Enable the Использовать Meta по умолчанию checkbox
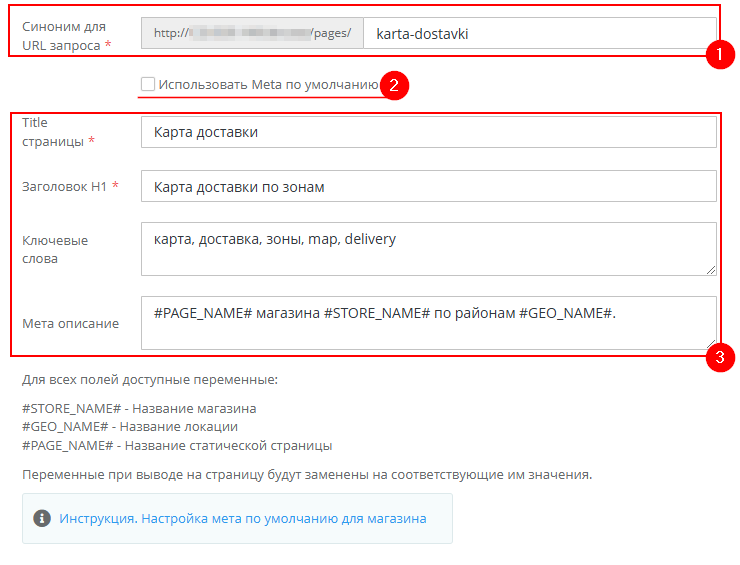Viewport: 740px width, 565px height. (x=148, y=85)
